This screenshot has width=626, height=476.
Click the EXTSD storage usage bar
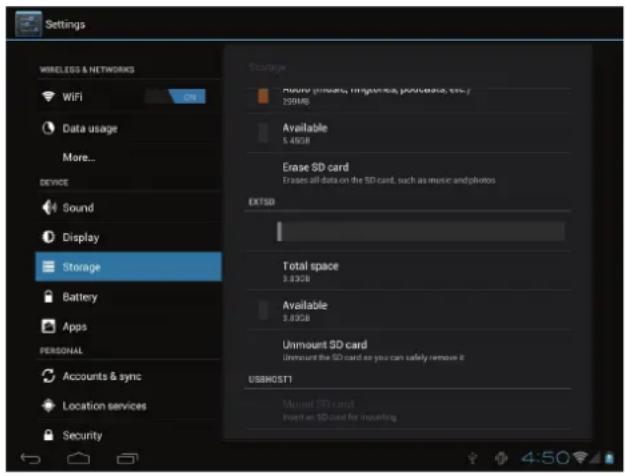point(421,232)
